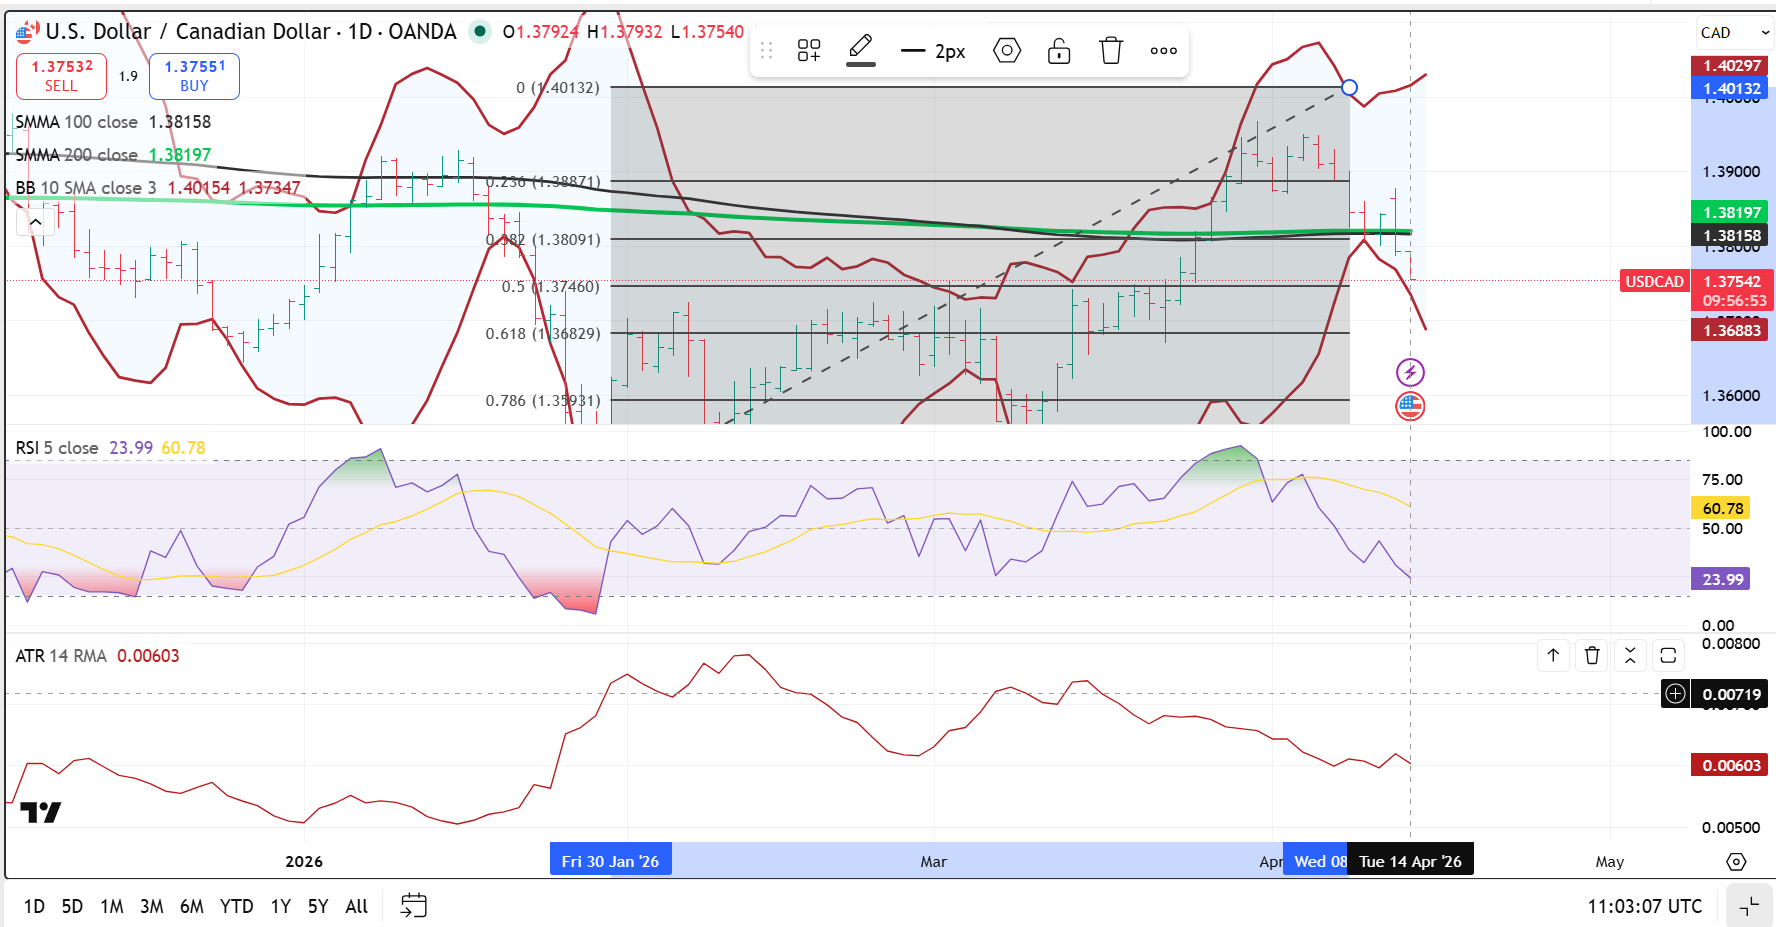Click the US flag economic event marker
The height and width of the screenshot is (927, 1776).
click(x=1410, y=406)
